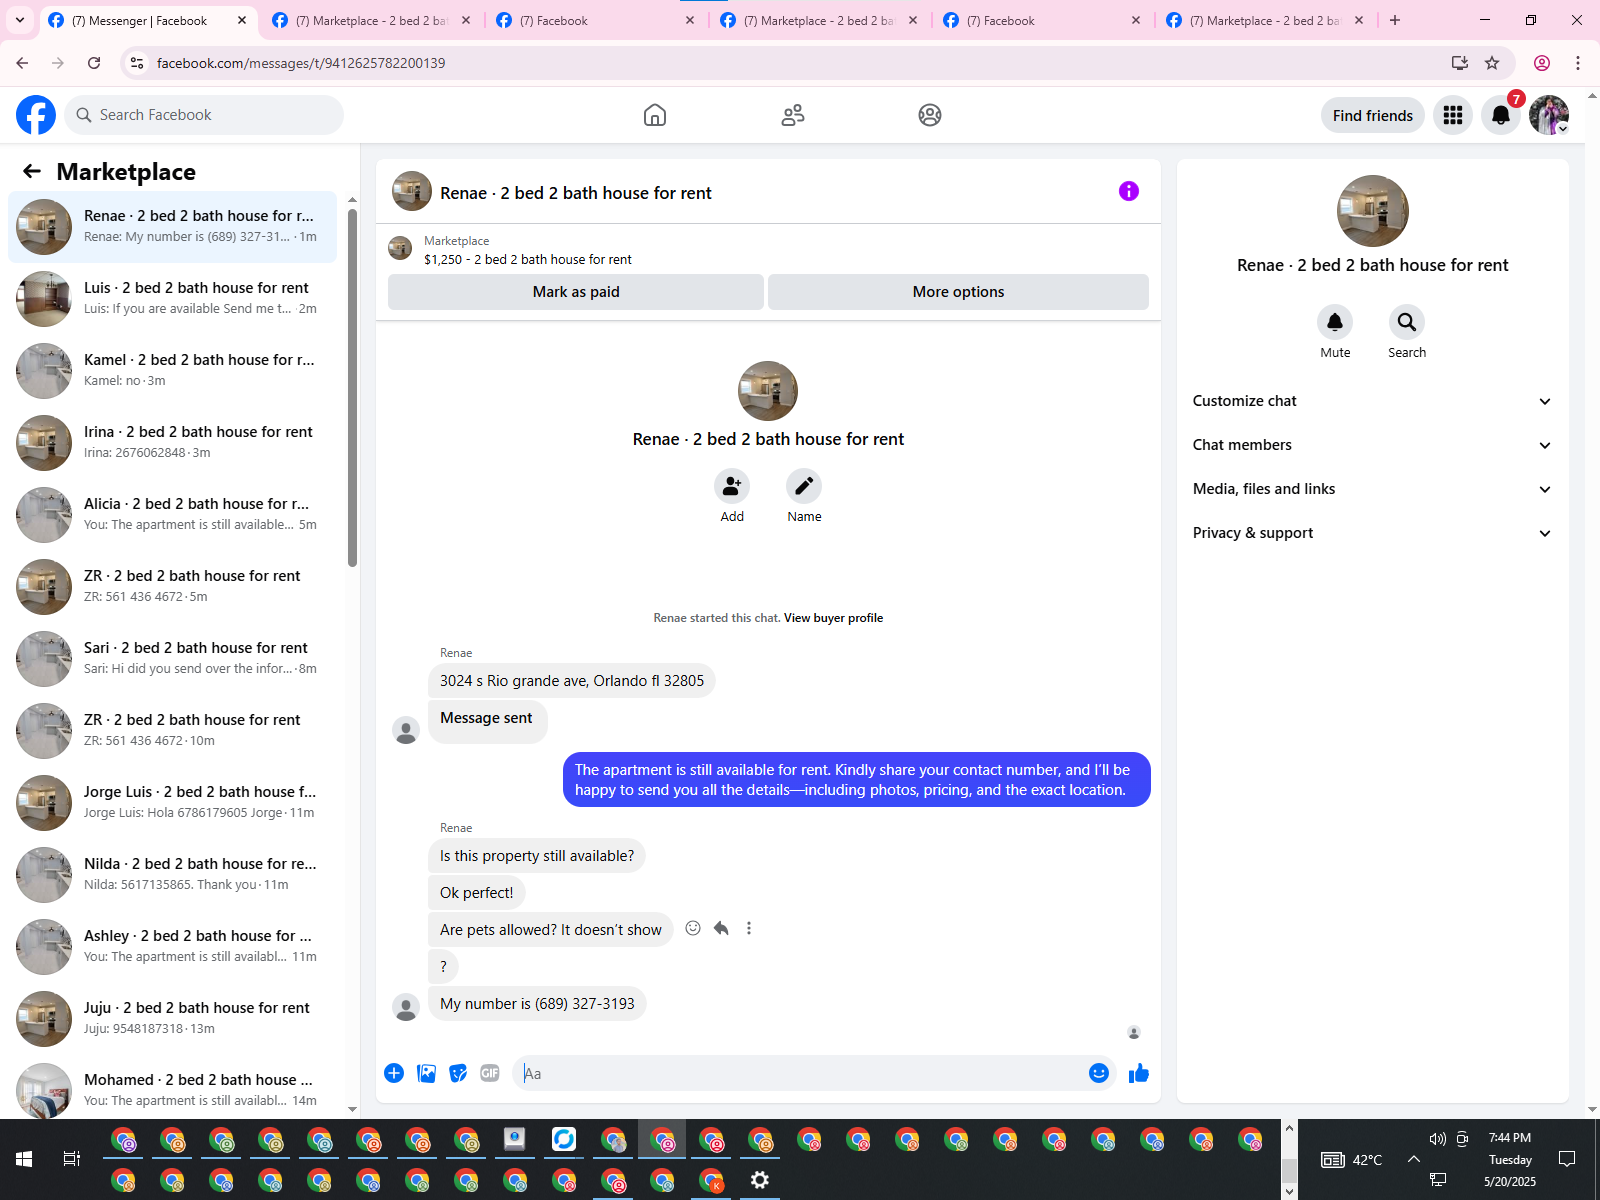Open Irina conversation in list

pos(172,443)
